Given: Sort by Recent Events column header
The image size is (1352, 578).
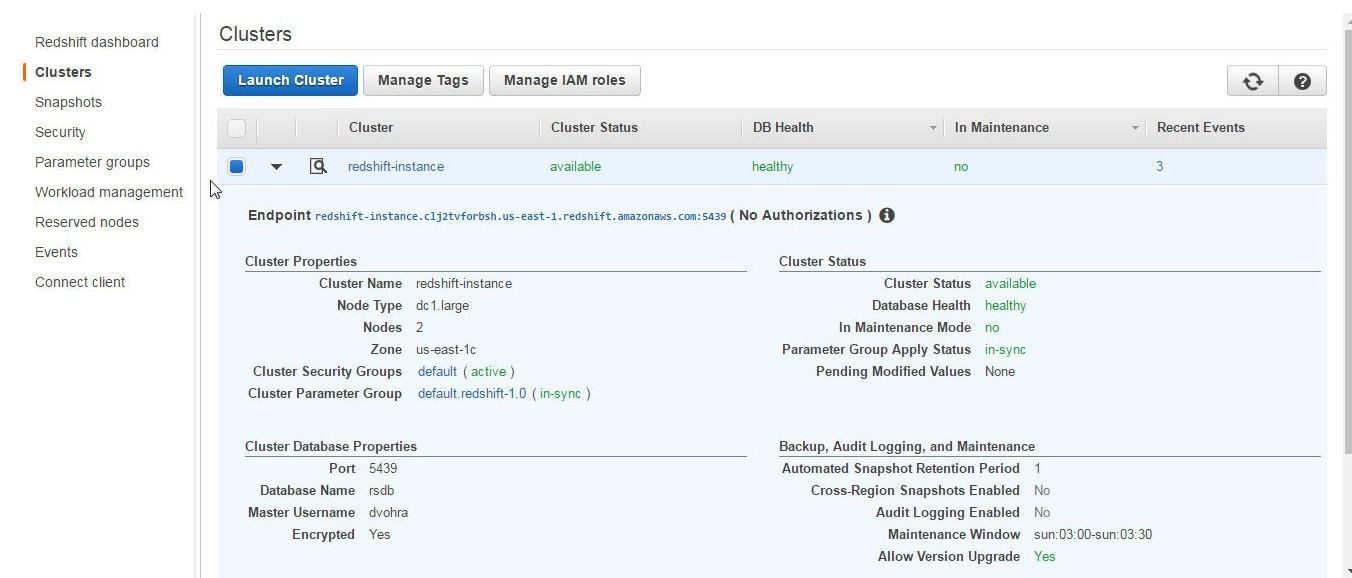Looking at the screenshot, I should pyautogui.click(x=1201, y=128).
